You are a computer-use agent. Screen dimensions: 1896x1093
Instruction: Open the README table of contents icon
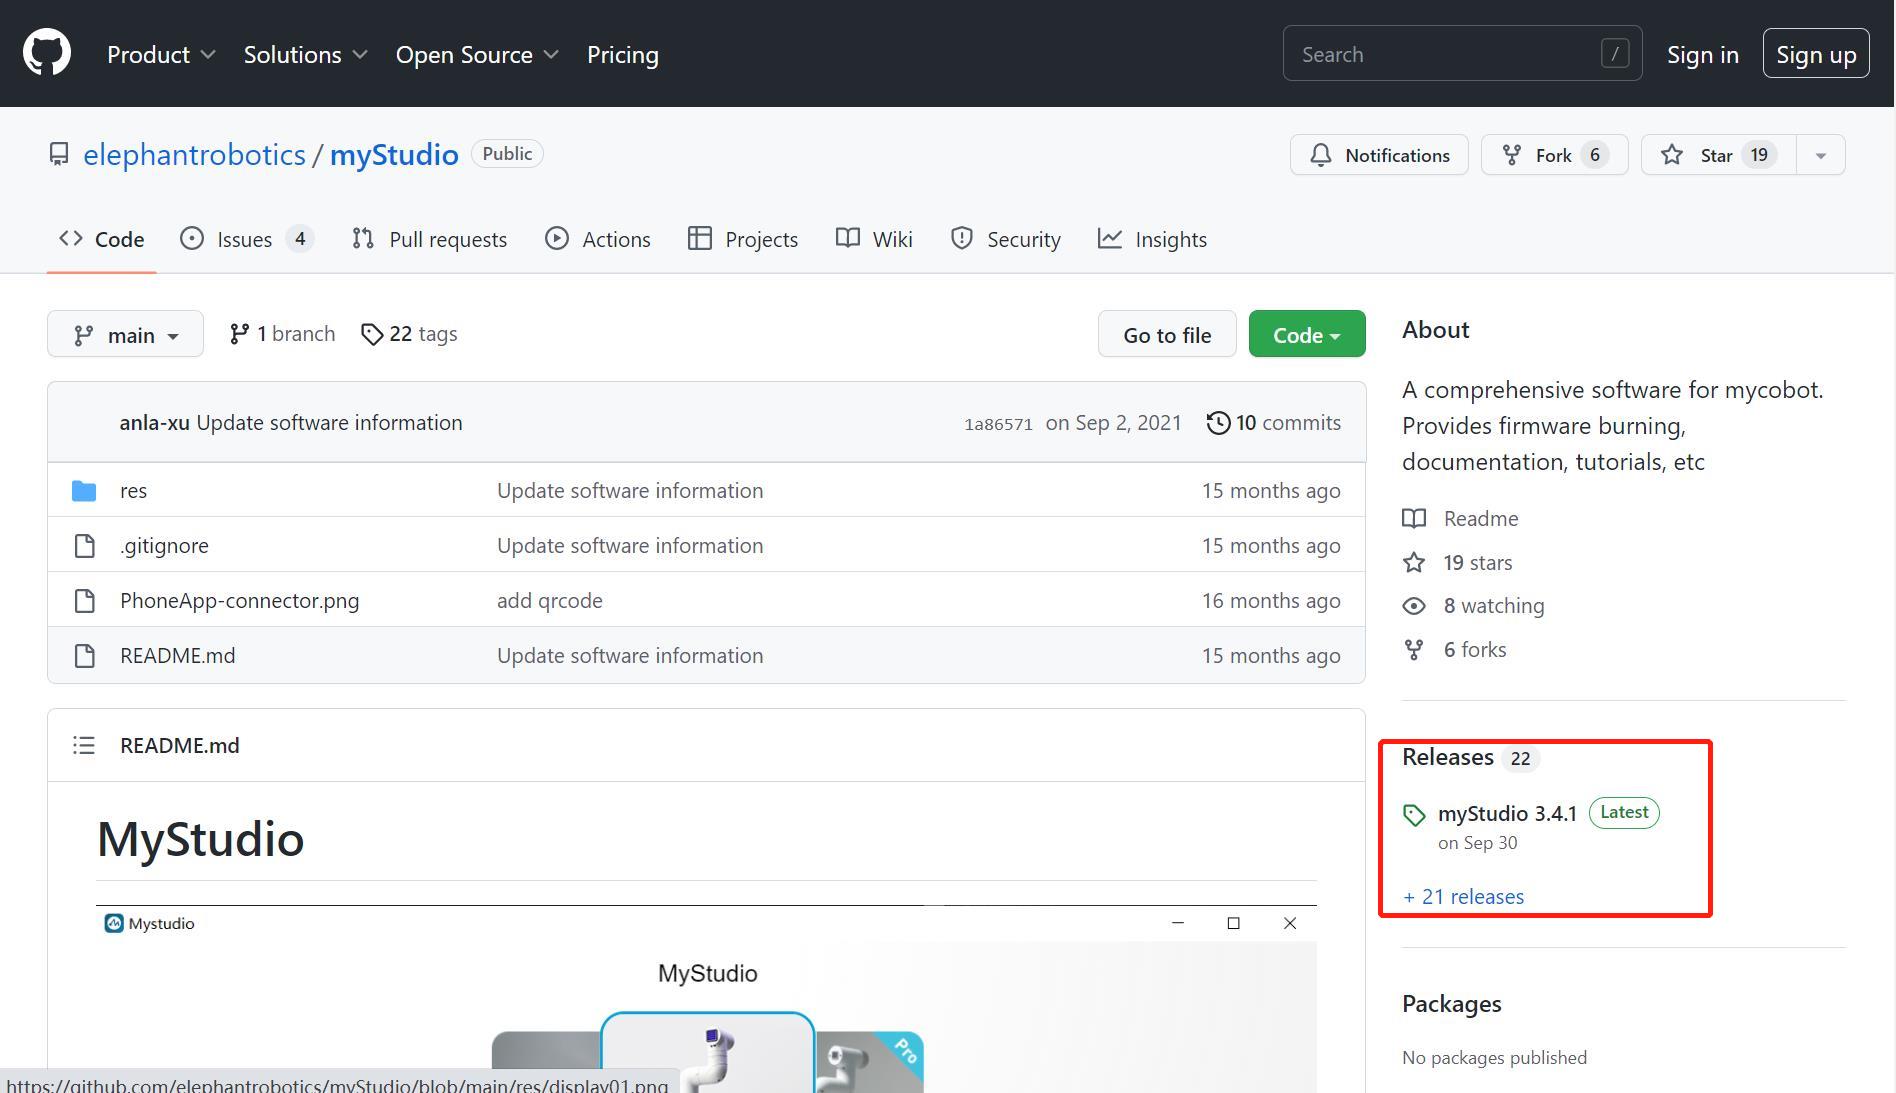[x=84, y=746]
